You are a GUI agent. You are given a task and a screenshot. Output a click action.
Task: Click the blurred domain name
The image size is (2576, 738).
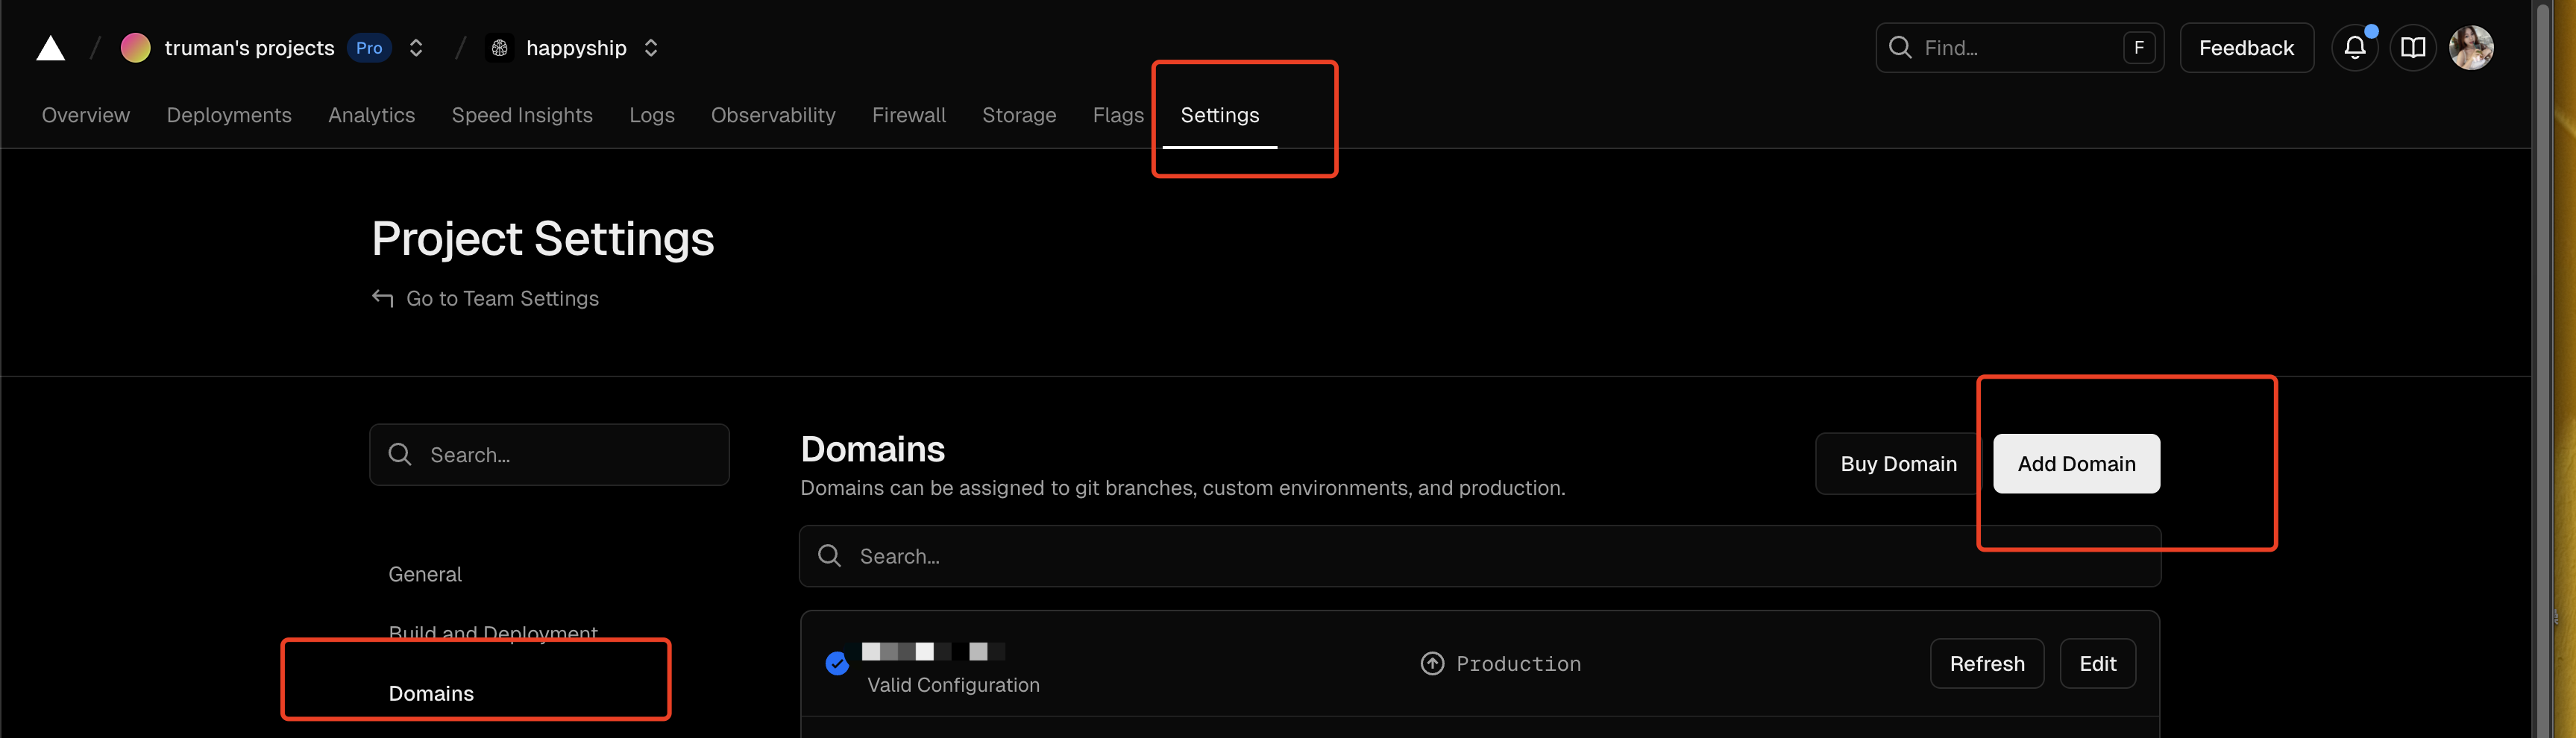(x=933, y=652)
